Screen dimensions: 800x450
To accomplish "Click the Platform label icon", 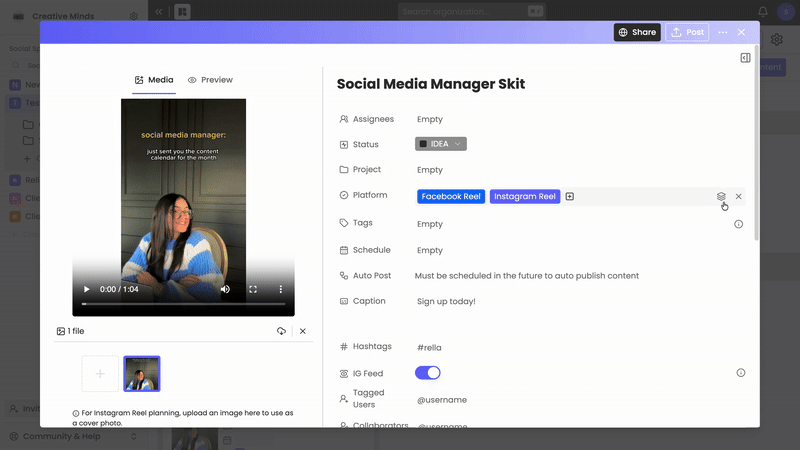I will pos(344,195).
